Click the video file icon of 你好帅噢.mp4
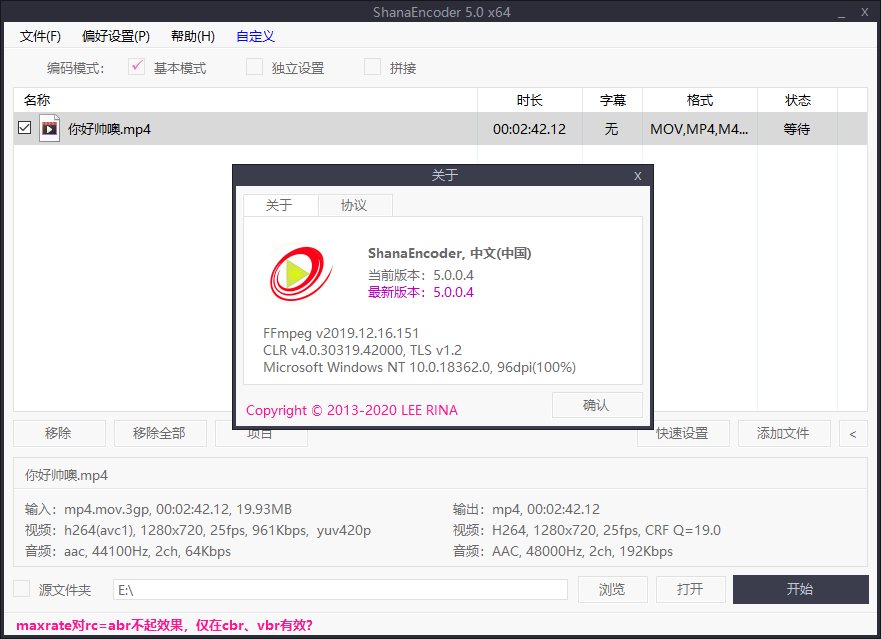The image size is (881, 639). tap(49, 129)
